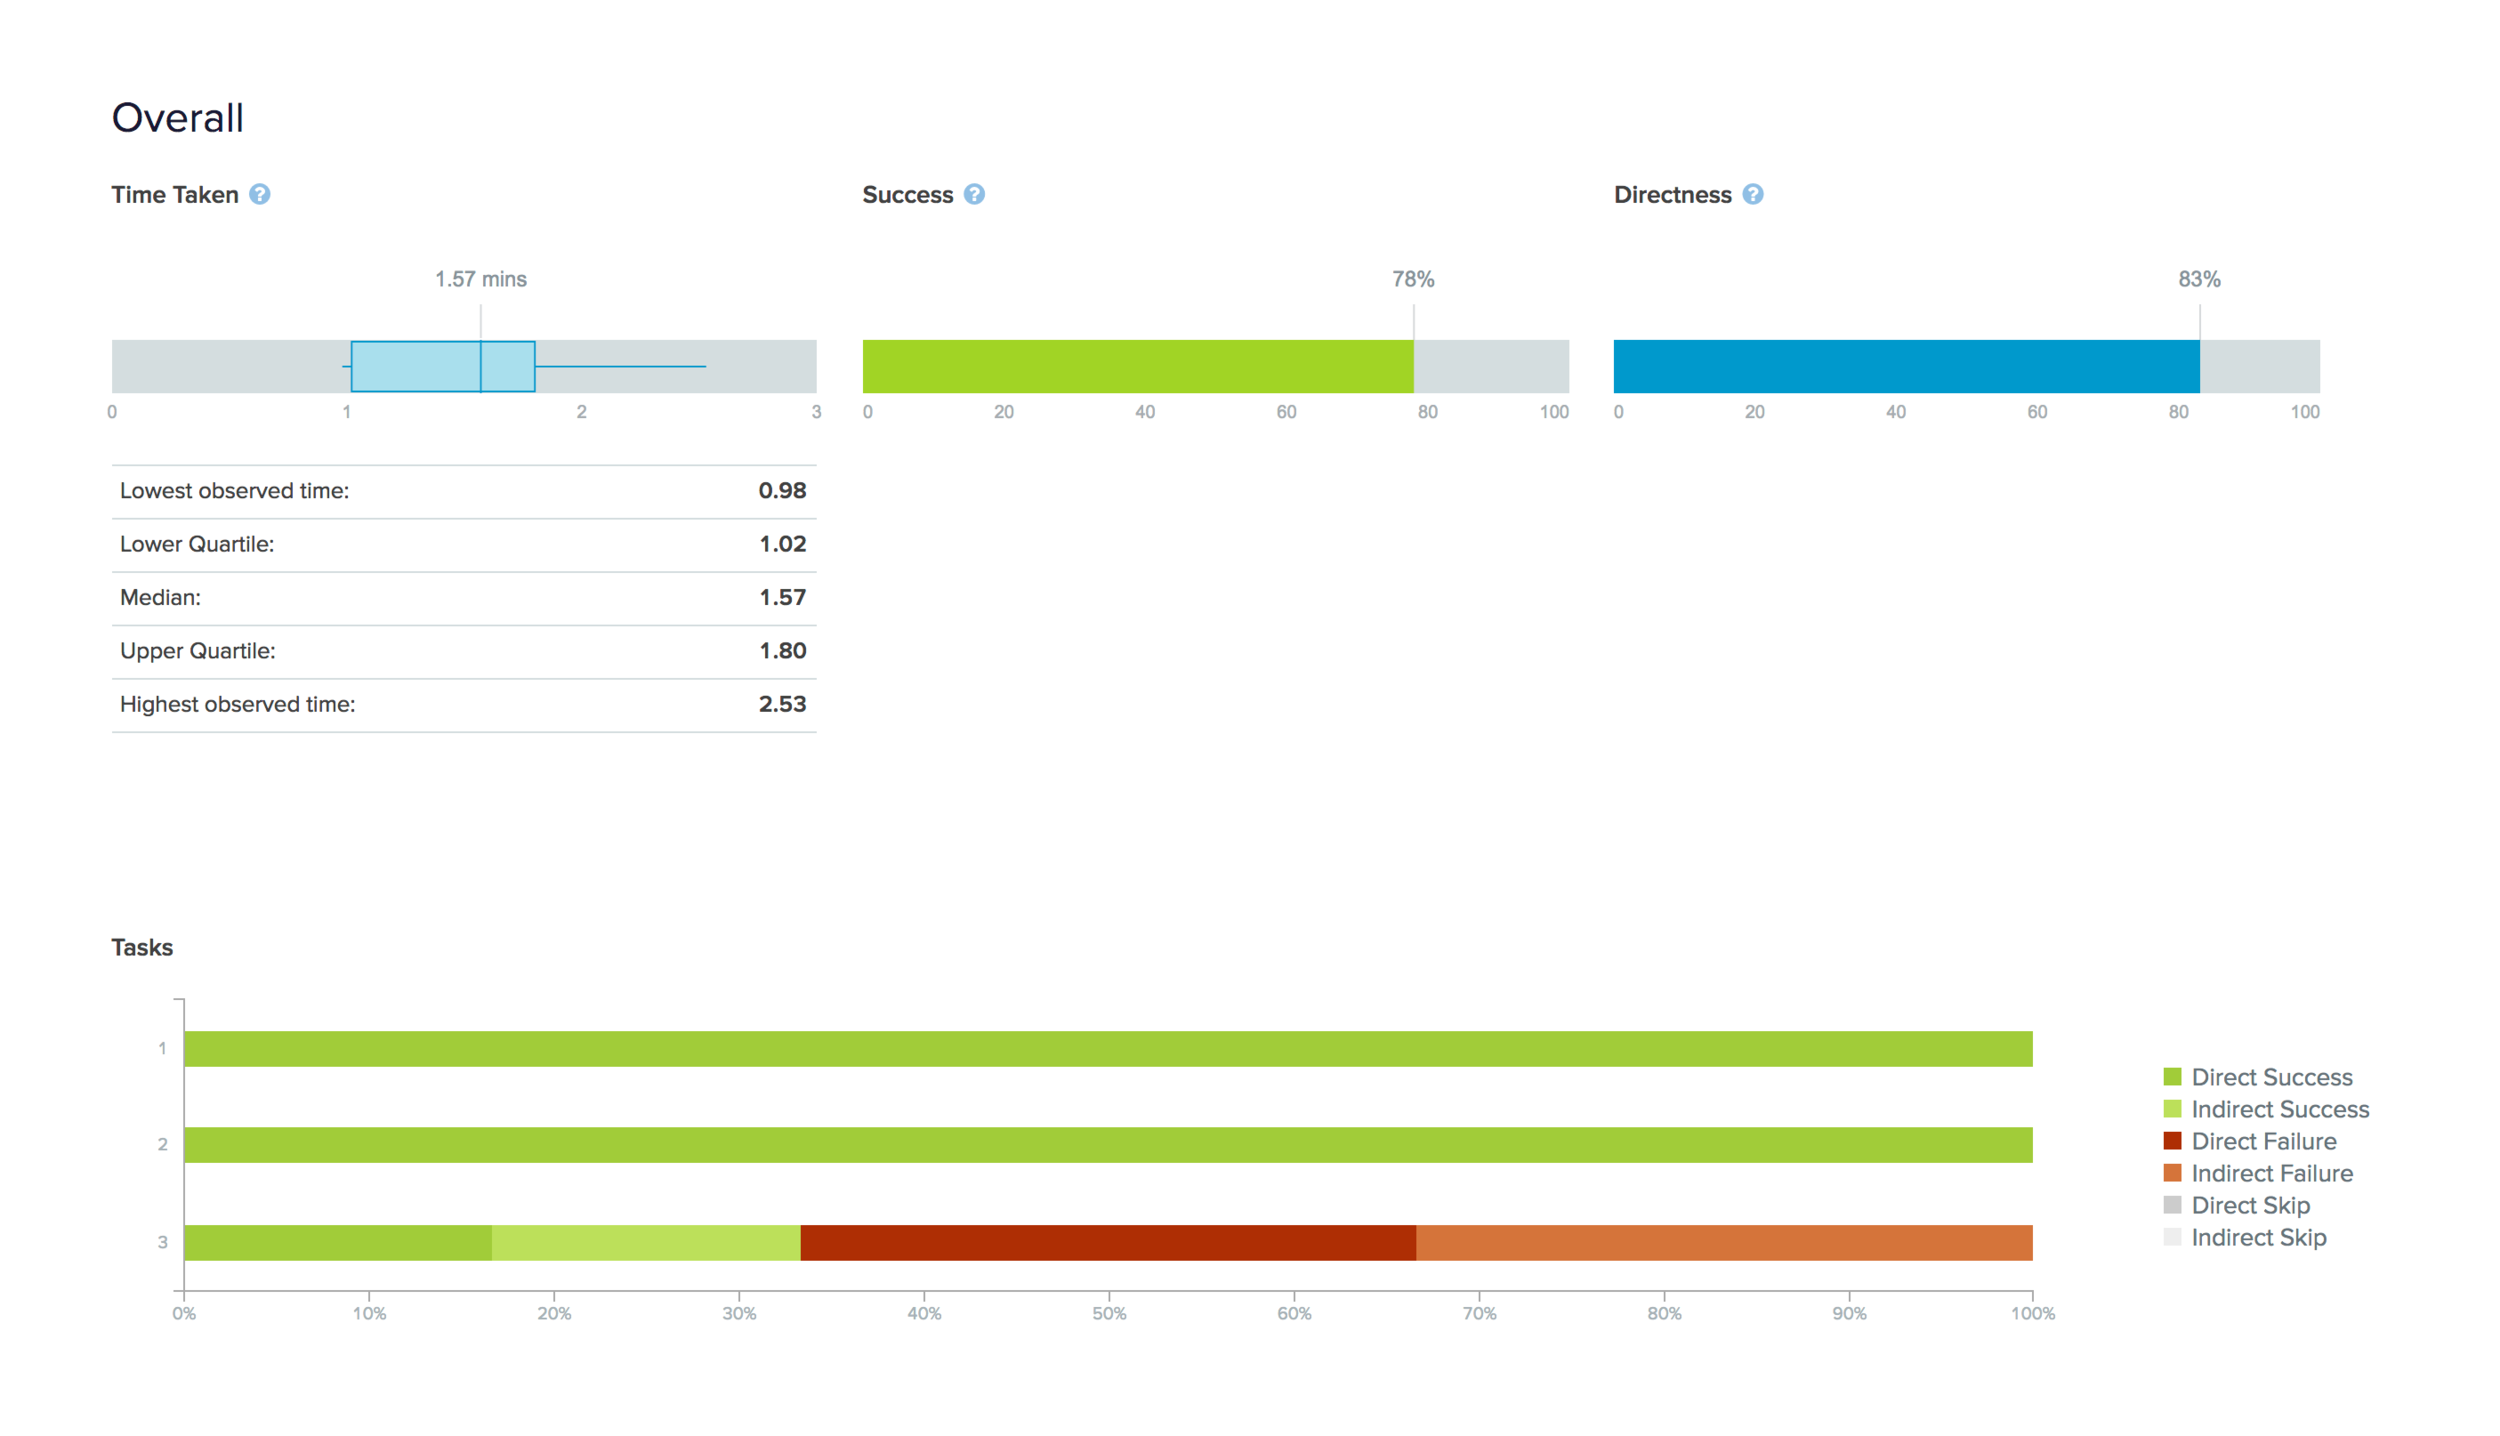Click the green Success progress bar

point(1138,366)
